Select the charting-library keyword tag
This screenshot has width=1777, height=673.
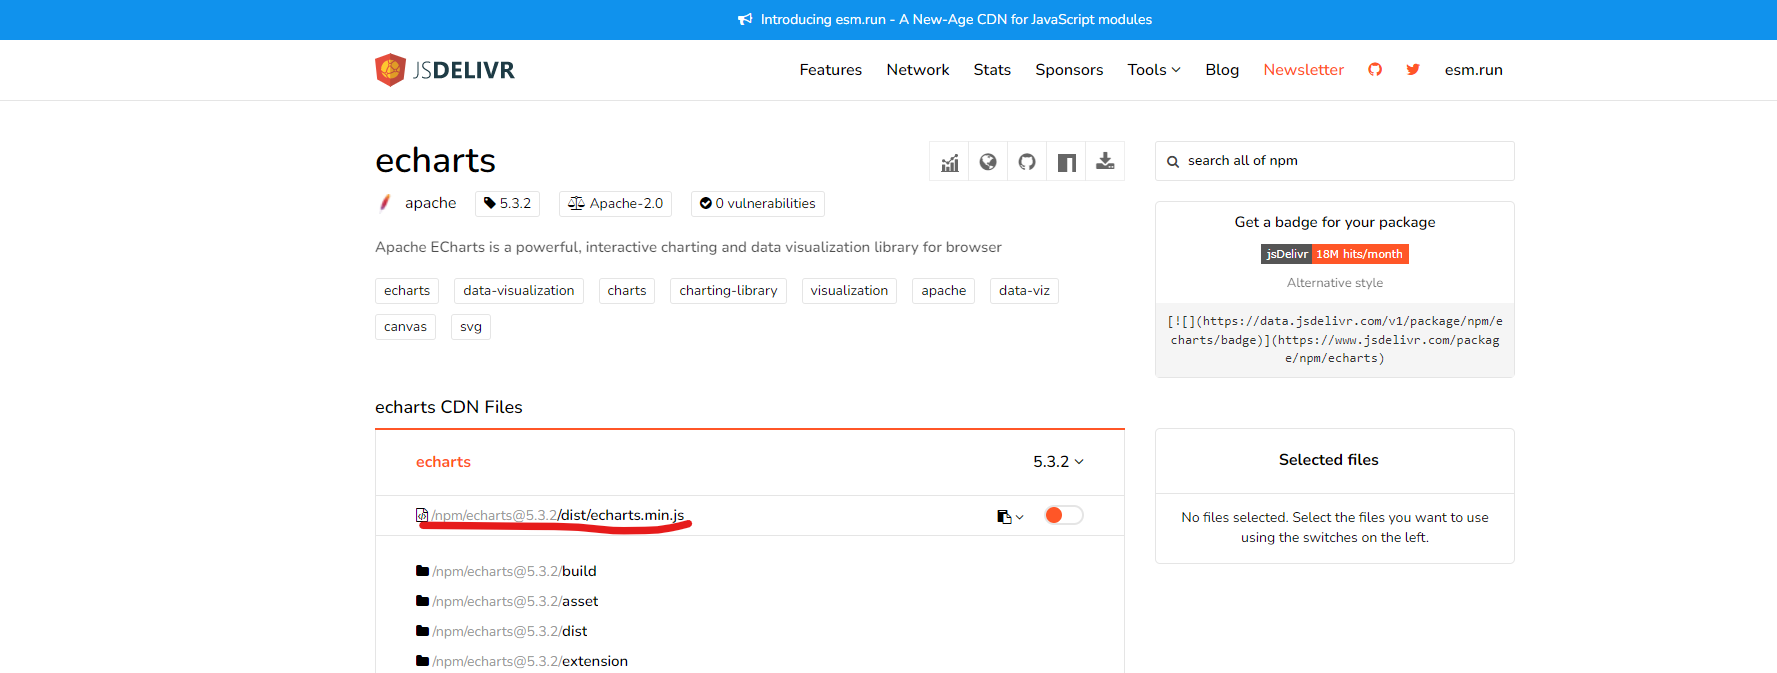pos(728,291)
